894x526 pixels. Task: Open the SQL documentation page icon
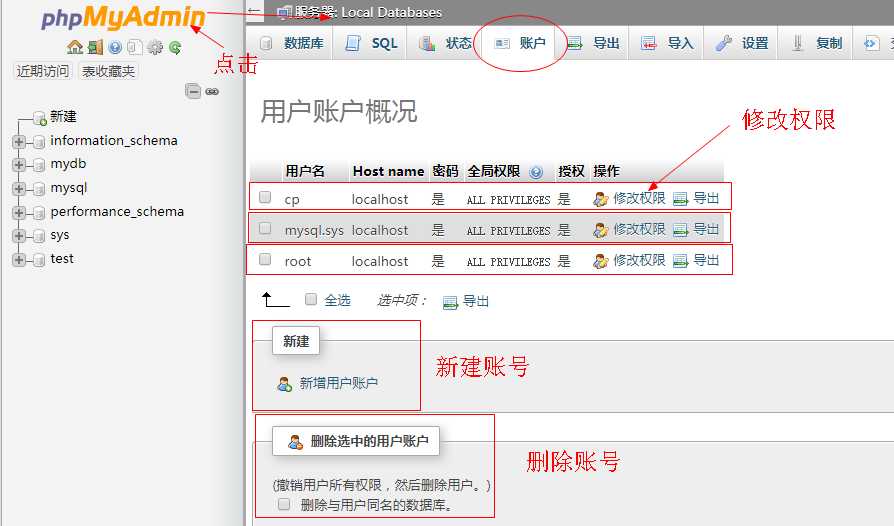click(x=135, y=47)
